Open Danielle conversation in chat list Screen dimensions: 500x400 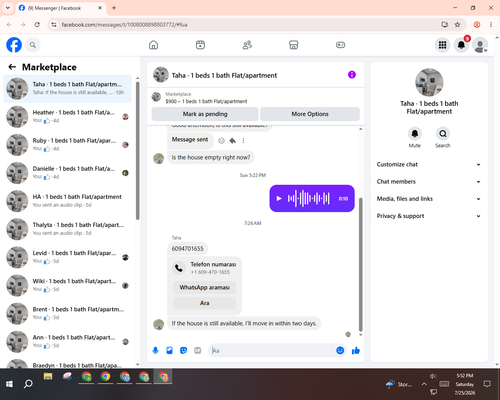point(67,173)
